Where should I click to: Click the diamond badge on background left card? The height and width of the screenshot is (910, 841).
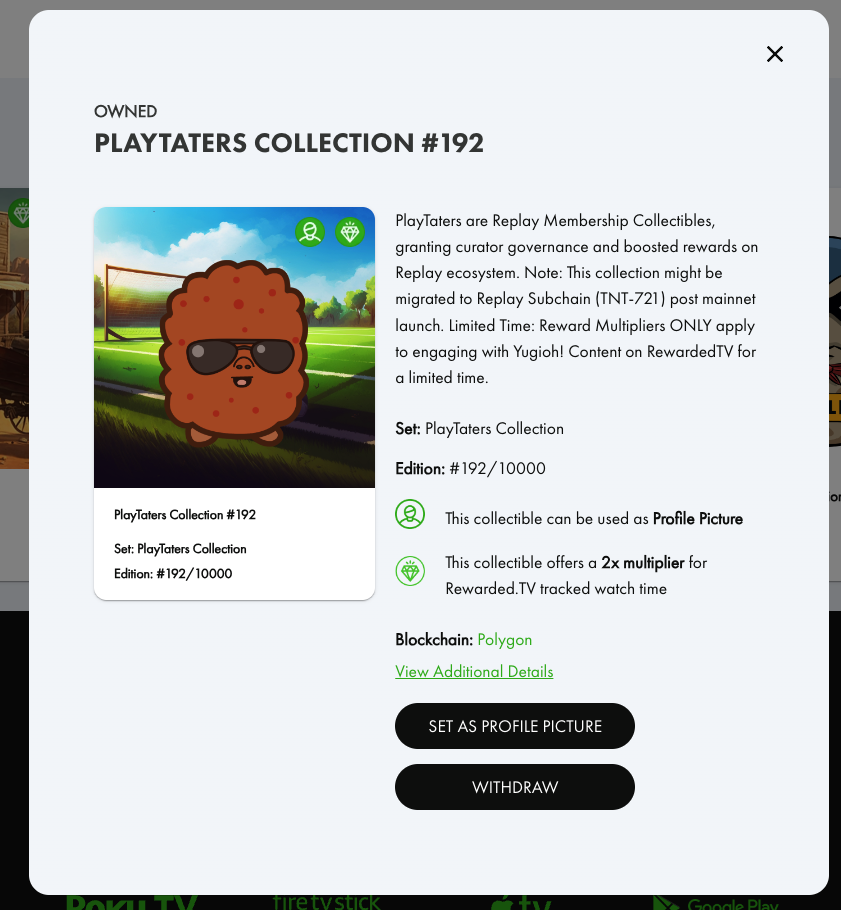[21, 213]
